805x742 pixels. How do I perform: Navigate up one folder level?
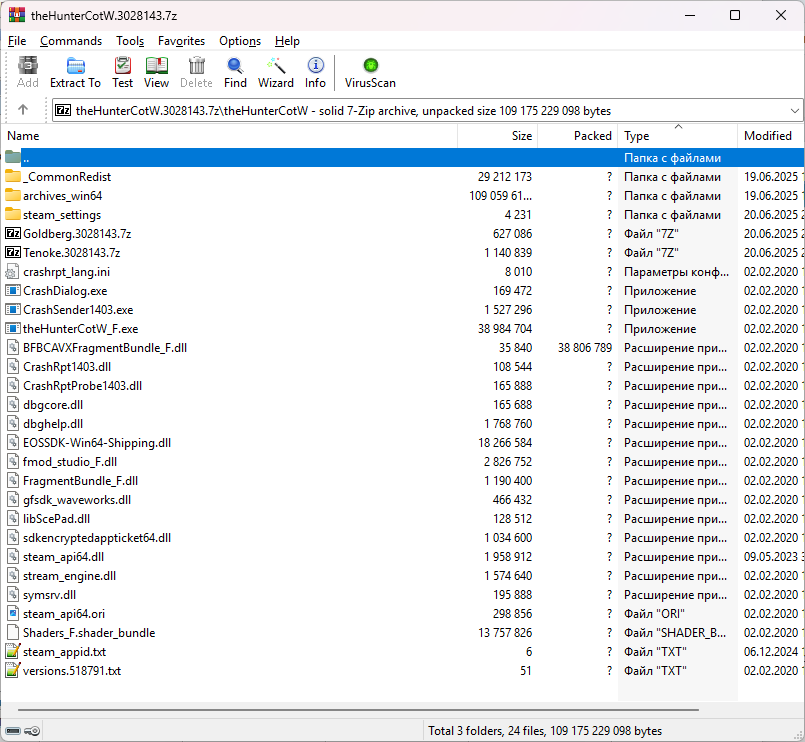point(24,110)
